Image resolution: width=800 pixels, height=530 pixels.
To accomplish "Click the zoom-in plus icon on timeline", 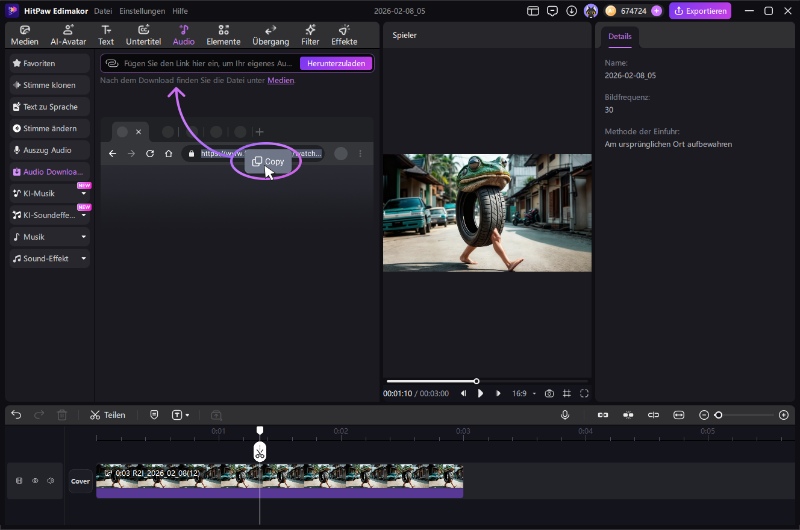I will [x=783, y=414].
